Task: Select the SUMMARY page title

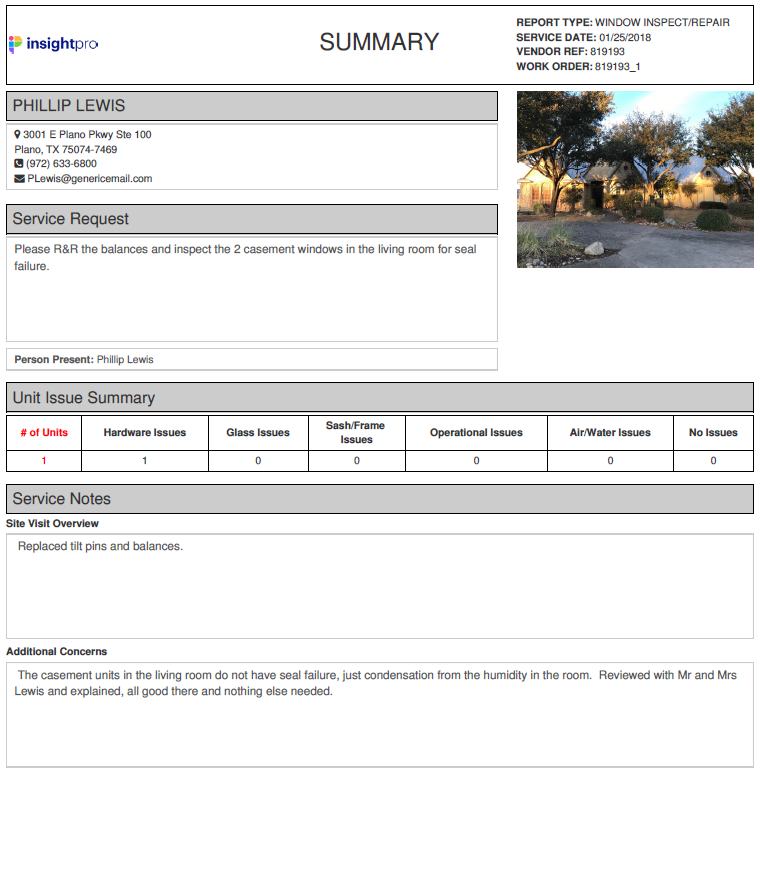Action: point(379,42)
